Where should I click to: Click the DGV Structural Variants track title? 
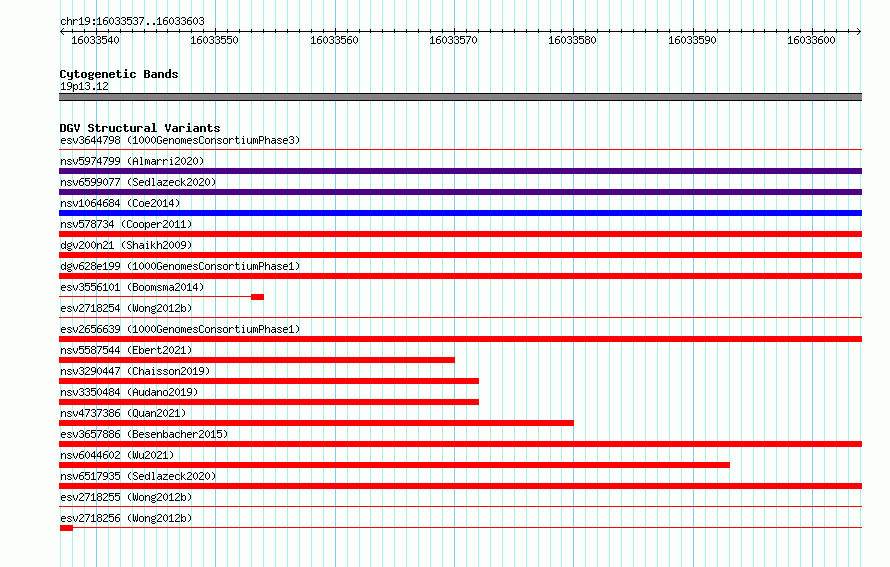tap(140, 128)
